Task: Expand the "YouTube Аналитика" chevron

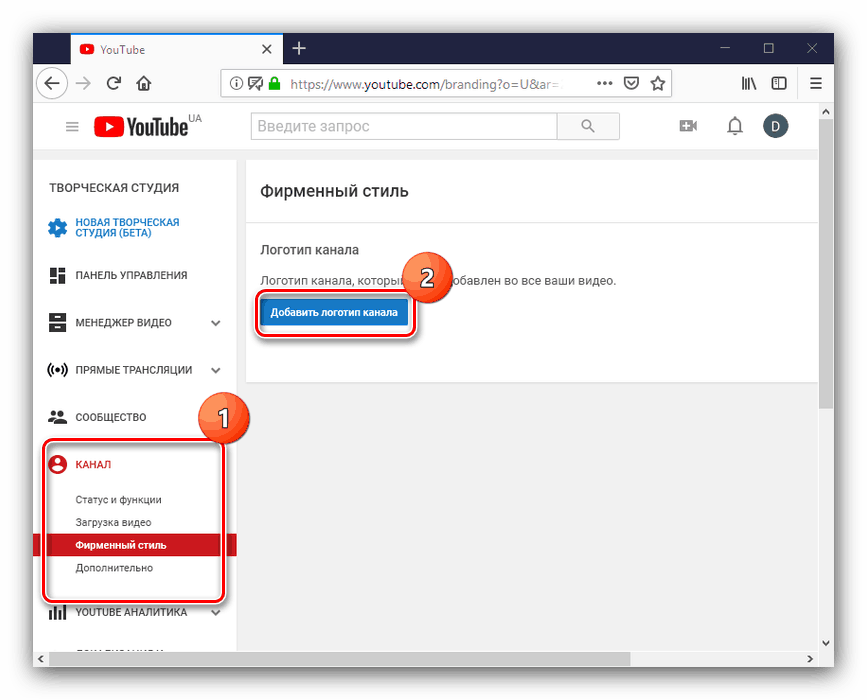Action: point(216,613)
